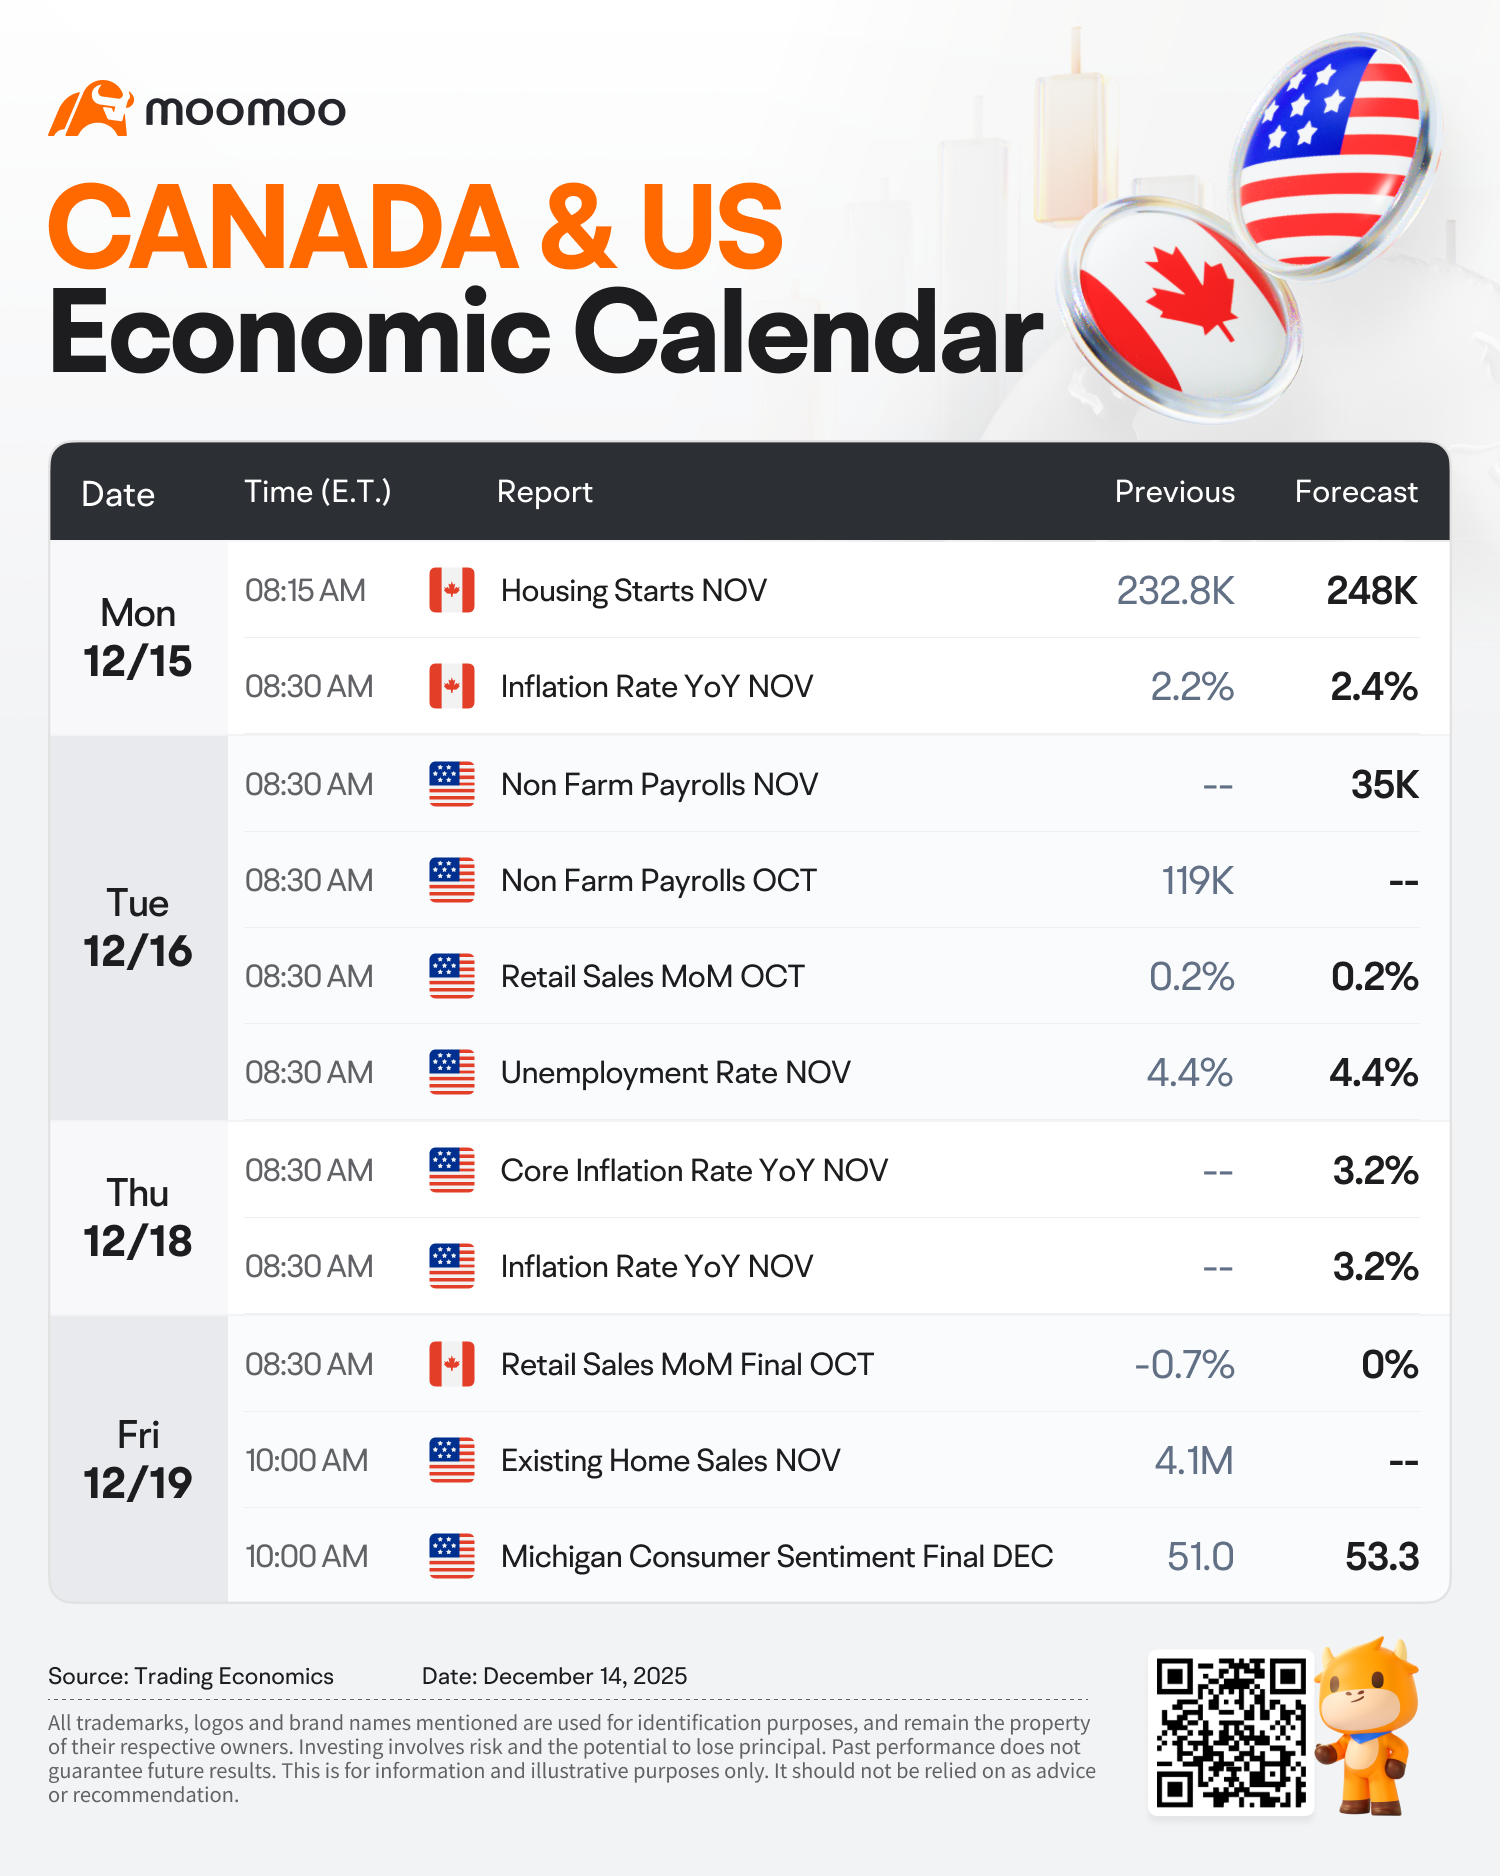Select the Forecast column header

point(1356,492)
